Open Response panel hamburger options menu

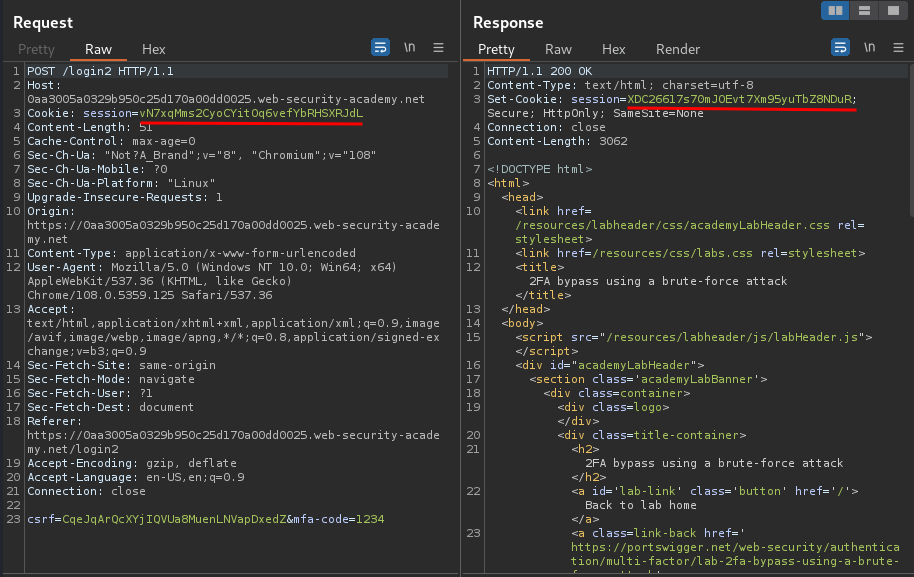[x=898, y=48]
